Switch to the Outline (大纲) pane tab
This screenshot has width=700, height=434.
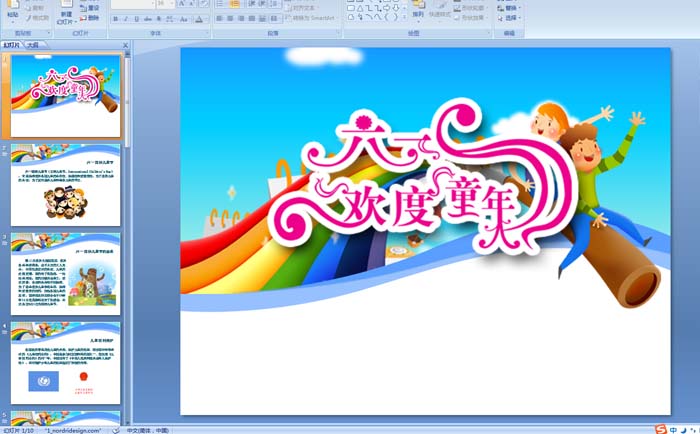pos(33,45)
